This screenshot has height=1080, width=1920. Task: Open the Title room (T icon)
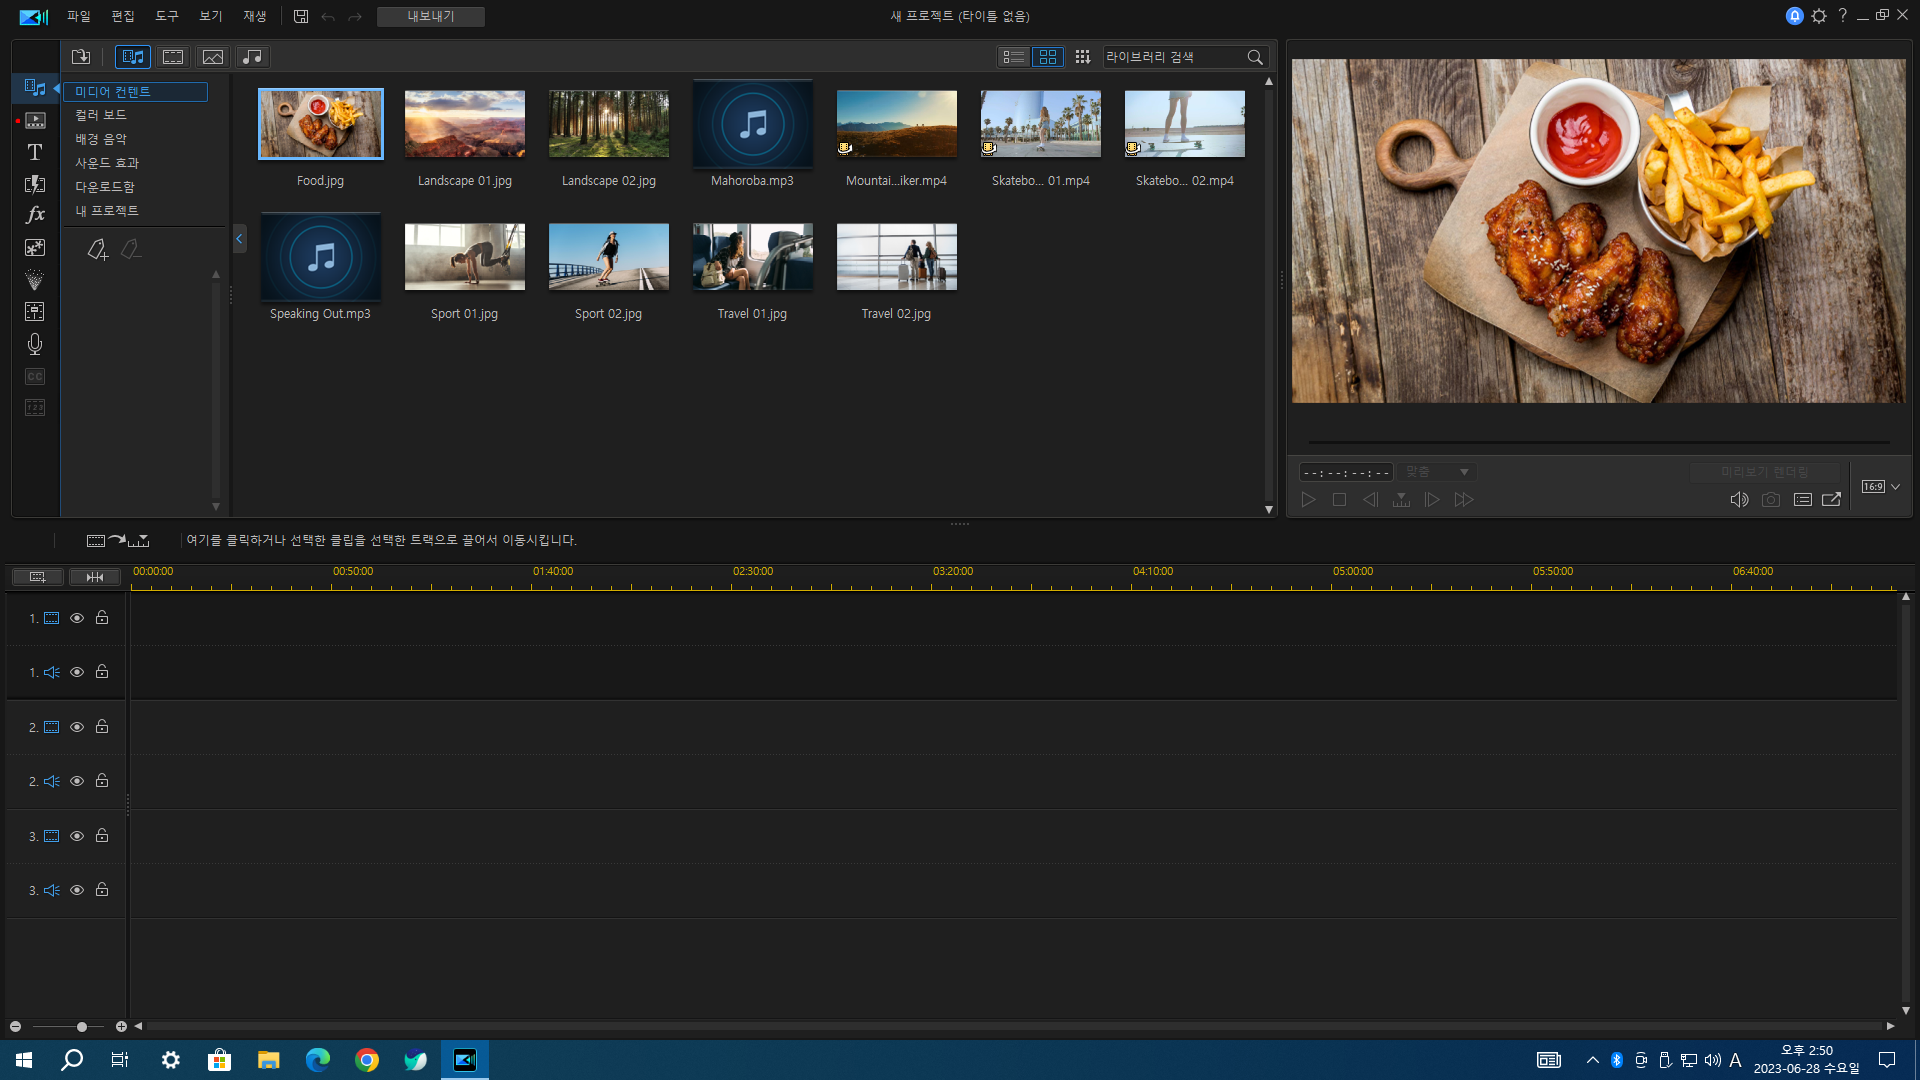tap(35, 152)
